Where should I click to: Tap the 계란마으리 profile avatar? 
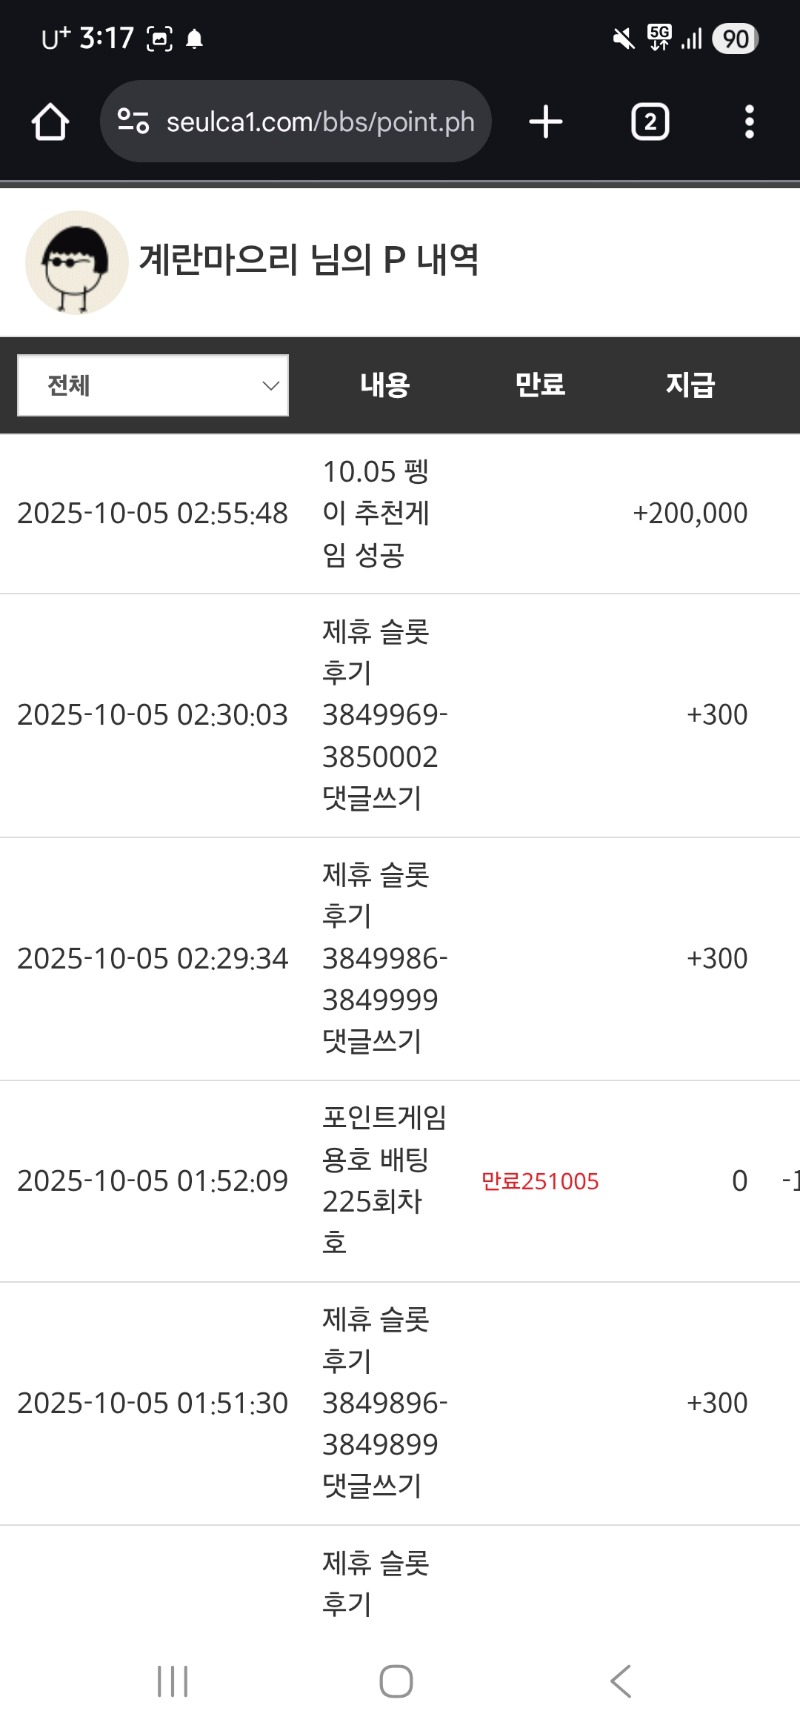[76, 262]
